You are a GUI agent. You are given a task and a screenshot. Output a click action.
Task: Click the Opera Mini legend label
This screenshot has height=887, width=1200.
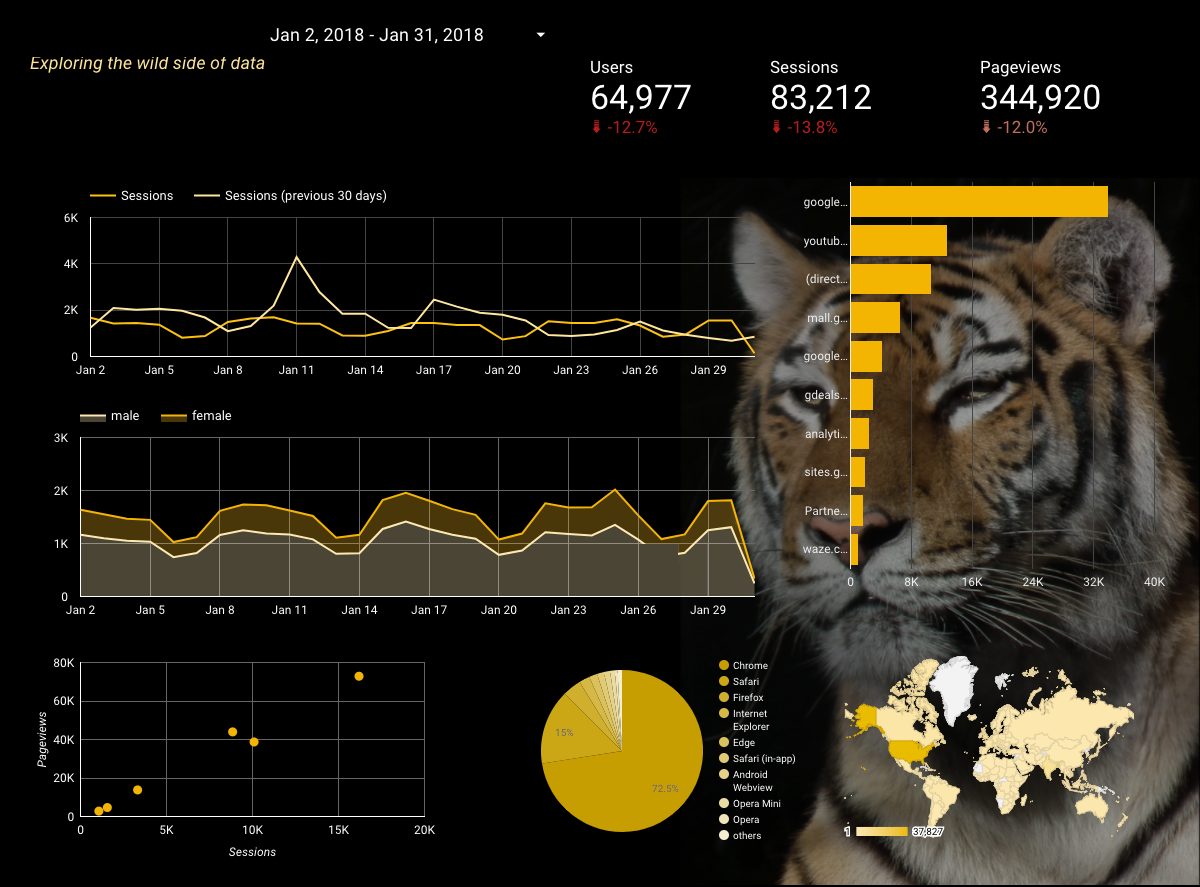coord(757,804)
